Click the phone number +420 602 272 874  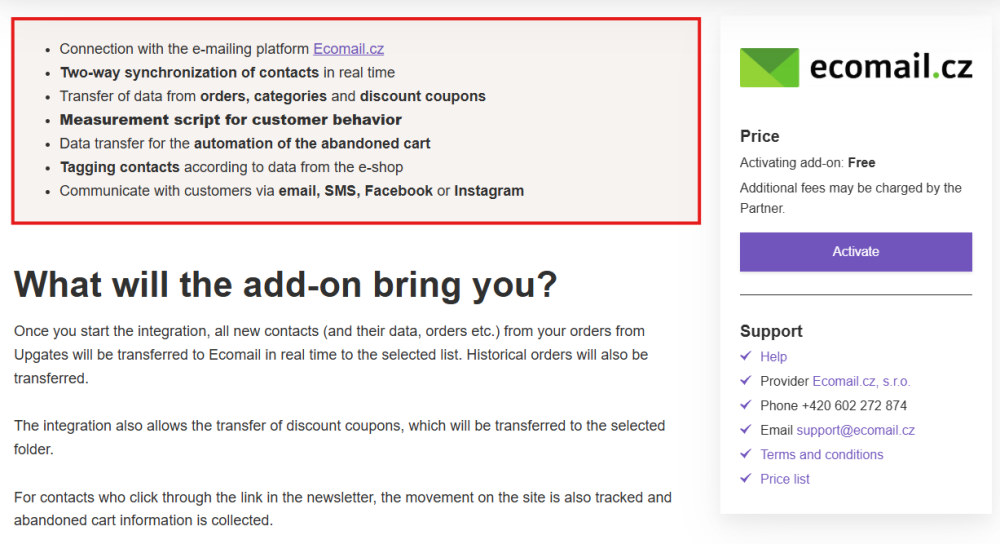pyautogui.click(x=854, y=406)
